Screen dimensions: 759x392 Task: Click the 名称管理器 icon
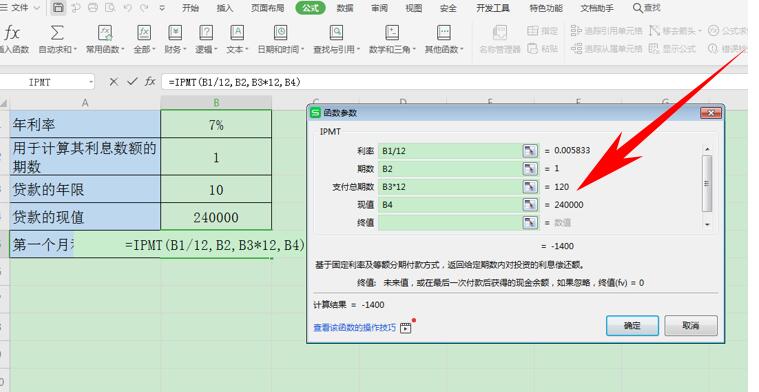pos(500,33)
